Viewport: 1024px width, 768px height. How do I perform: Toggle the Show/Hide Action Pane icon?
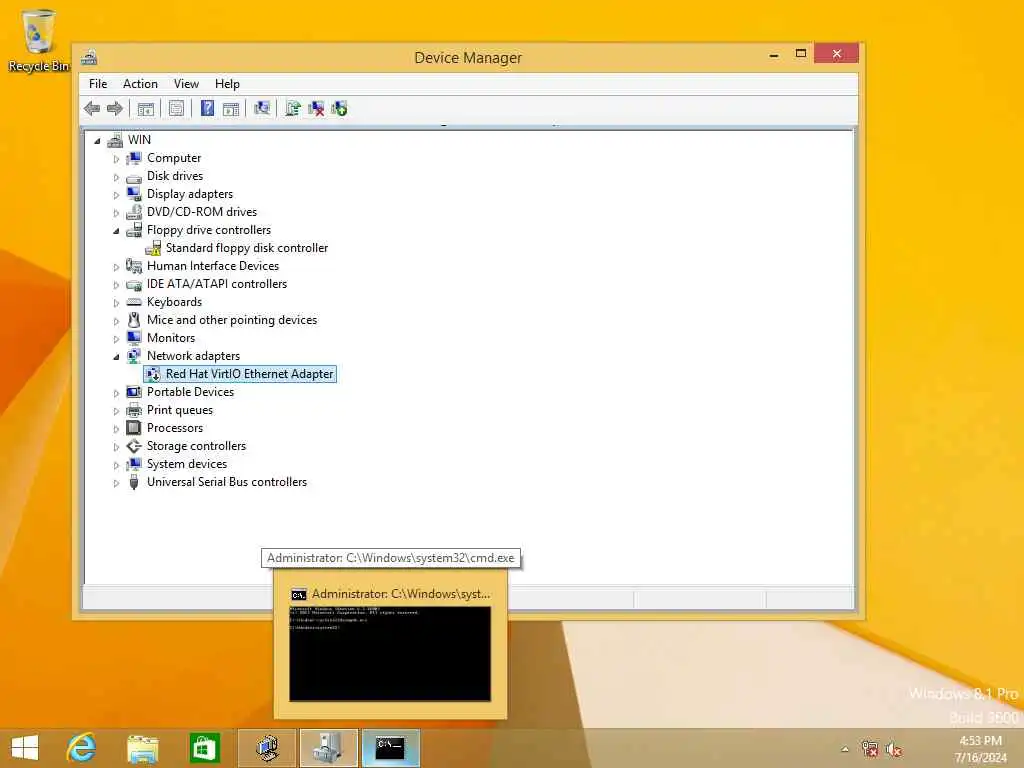231,108
